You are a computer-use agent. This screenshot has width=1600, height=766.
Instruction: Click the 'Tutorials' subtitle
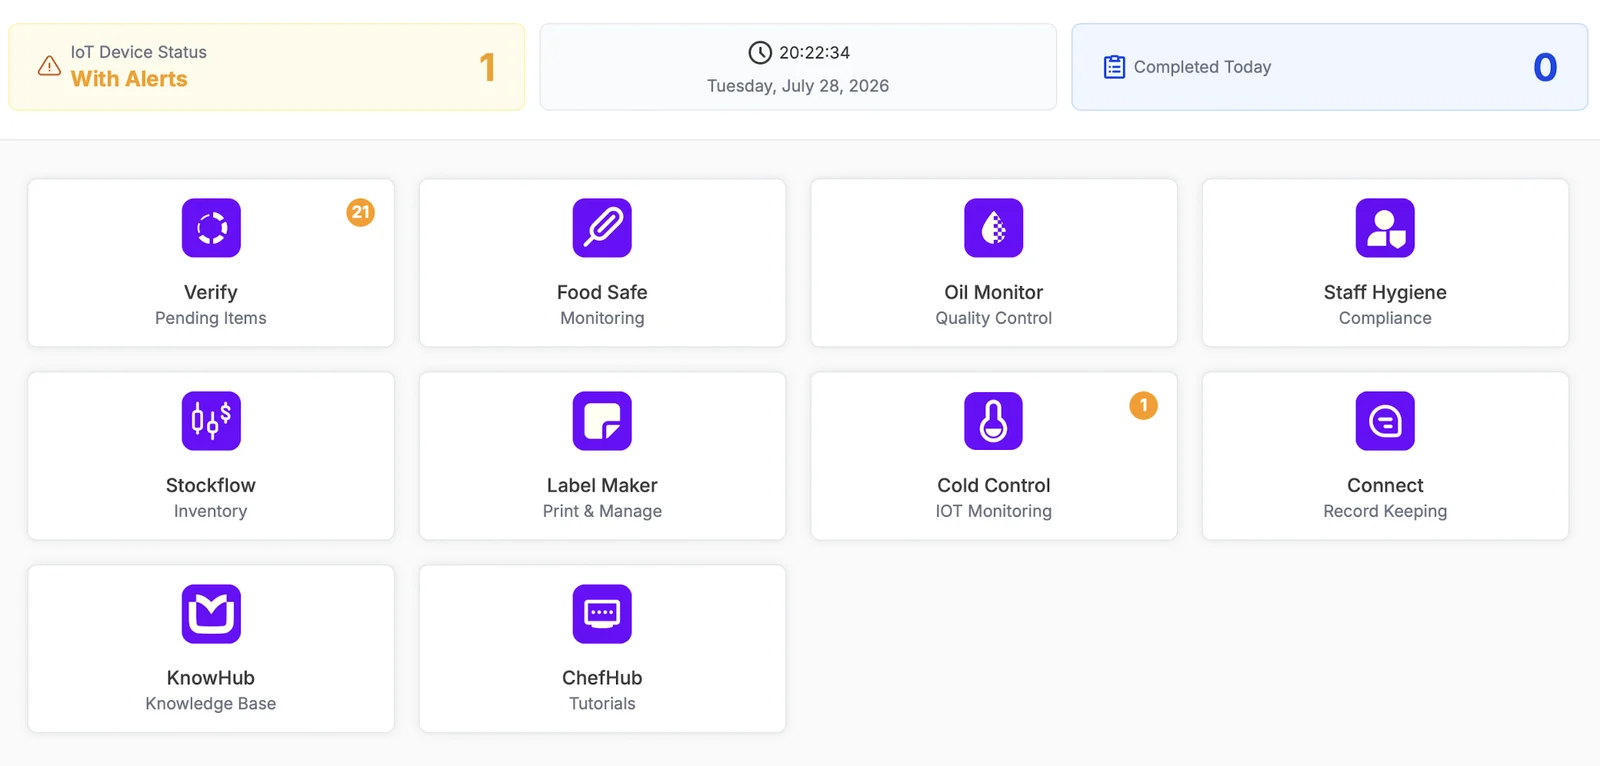click(x=602, y=704)
